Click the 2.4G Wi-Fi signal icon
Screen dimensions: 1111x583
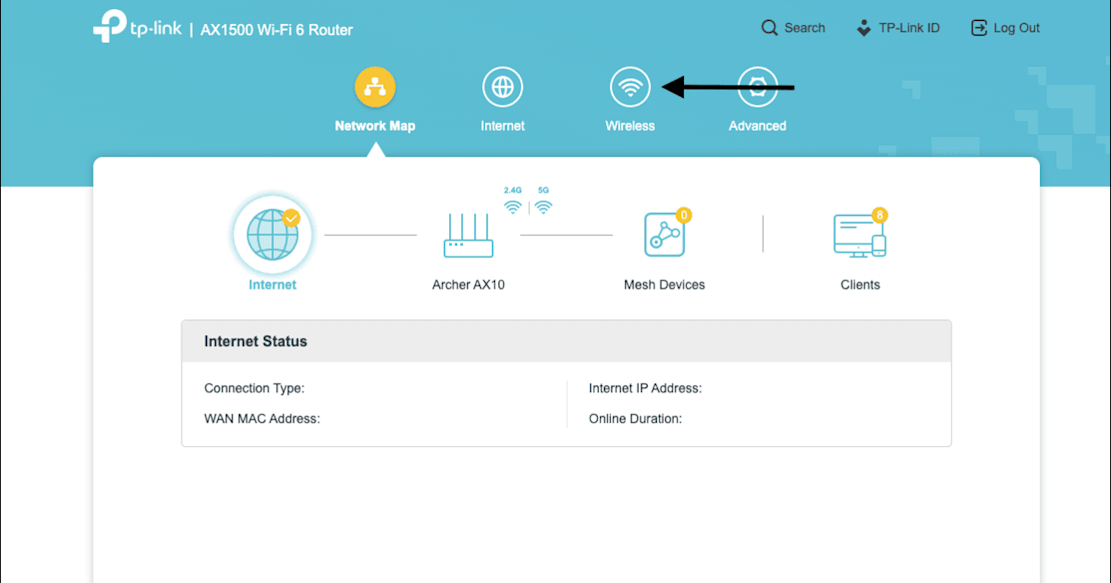click(512, 207)
